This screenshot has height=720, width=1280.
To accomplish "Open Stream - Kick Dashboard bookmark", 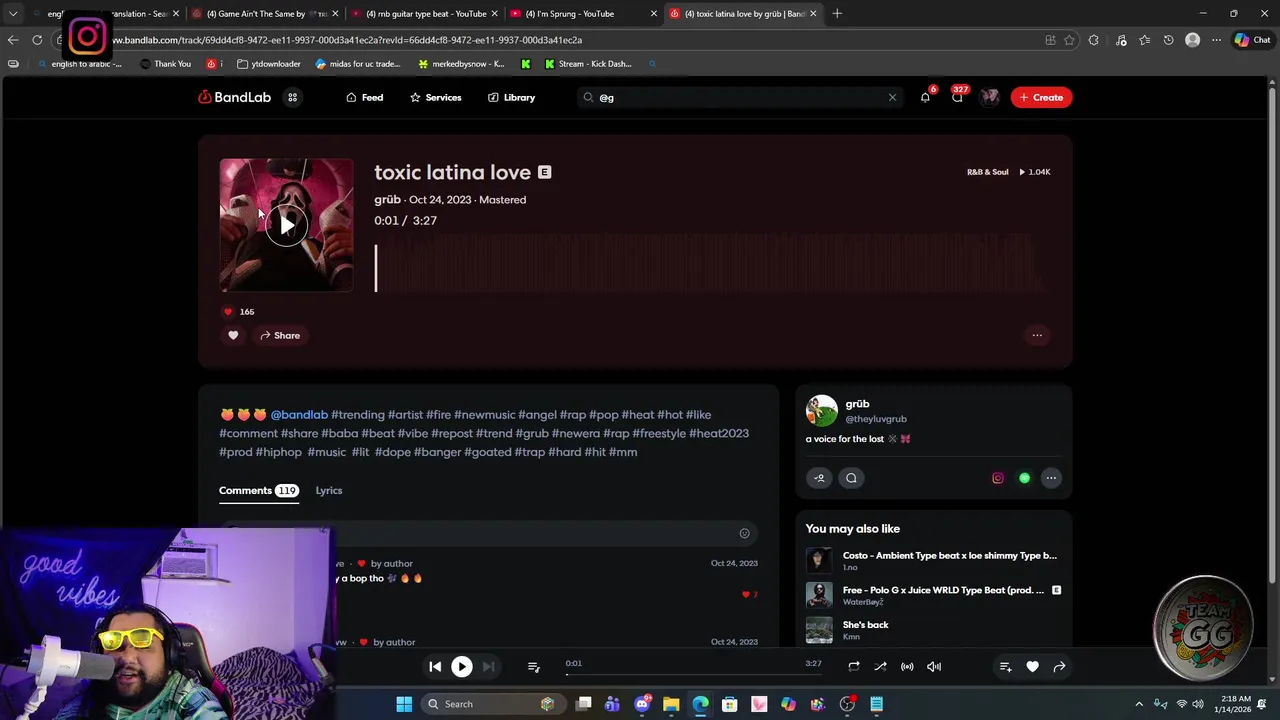I will [588, 63].
